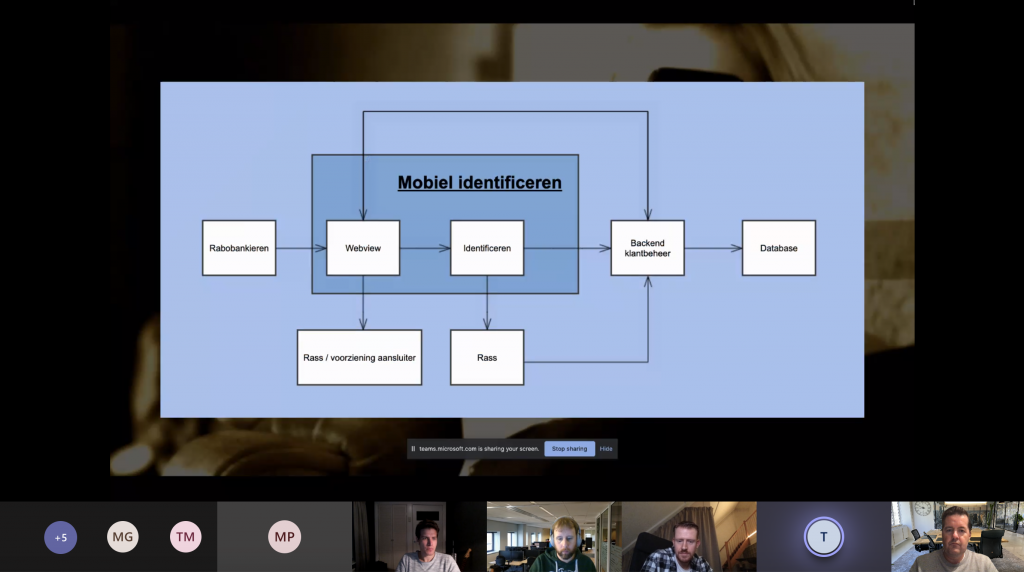Screen dimensions: 1024x572
Task: Select video tile of man near wall clock
Action: pos(957,537)
